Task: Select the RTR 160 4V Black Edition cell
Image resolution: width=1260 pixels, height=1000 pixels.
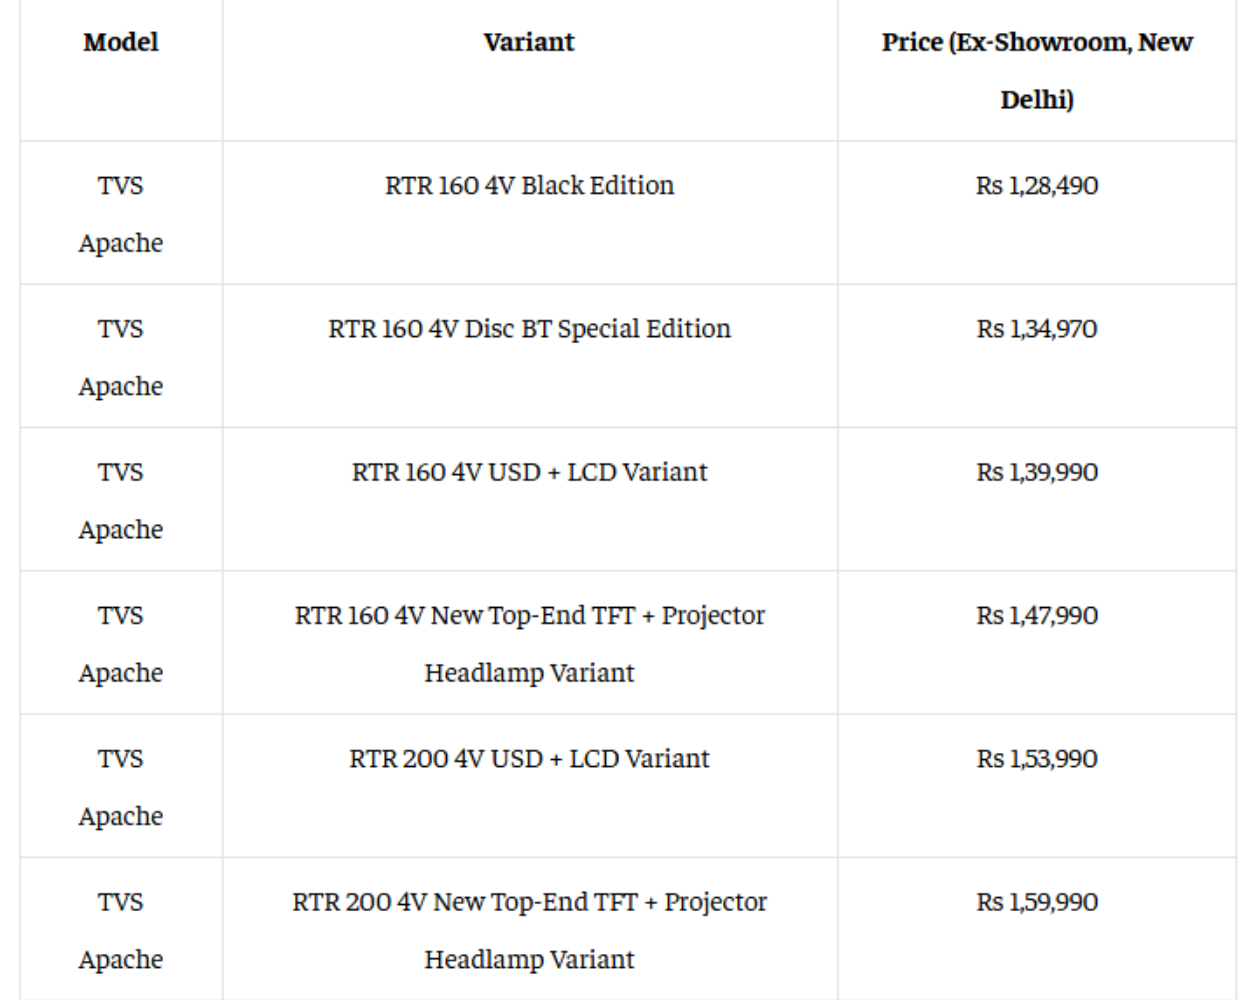Action: (x=529, y=185)
